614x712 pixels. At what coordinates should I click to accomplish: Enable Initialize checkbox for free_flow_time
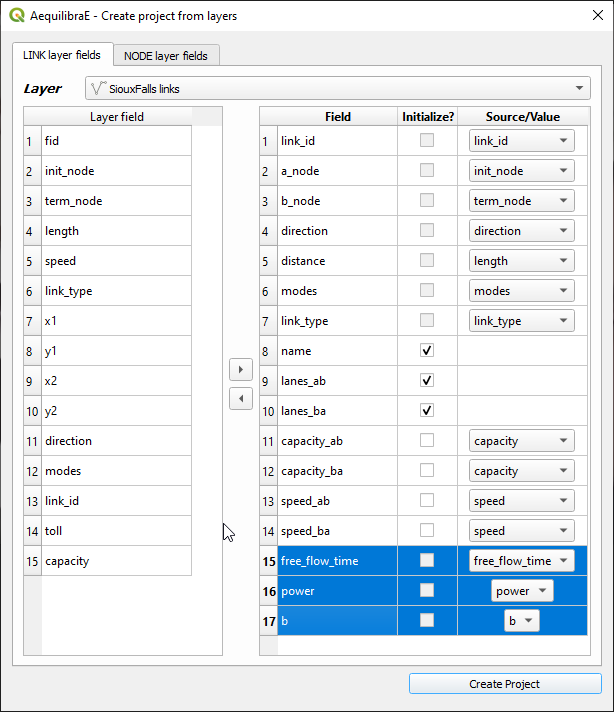pyautogui.click(x=427, y=561)
